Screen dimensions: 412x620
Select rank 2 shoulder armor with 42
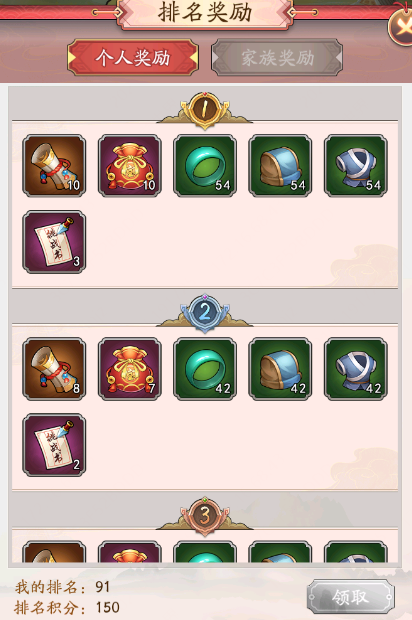(280, 369)
